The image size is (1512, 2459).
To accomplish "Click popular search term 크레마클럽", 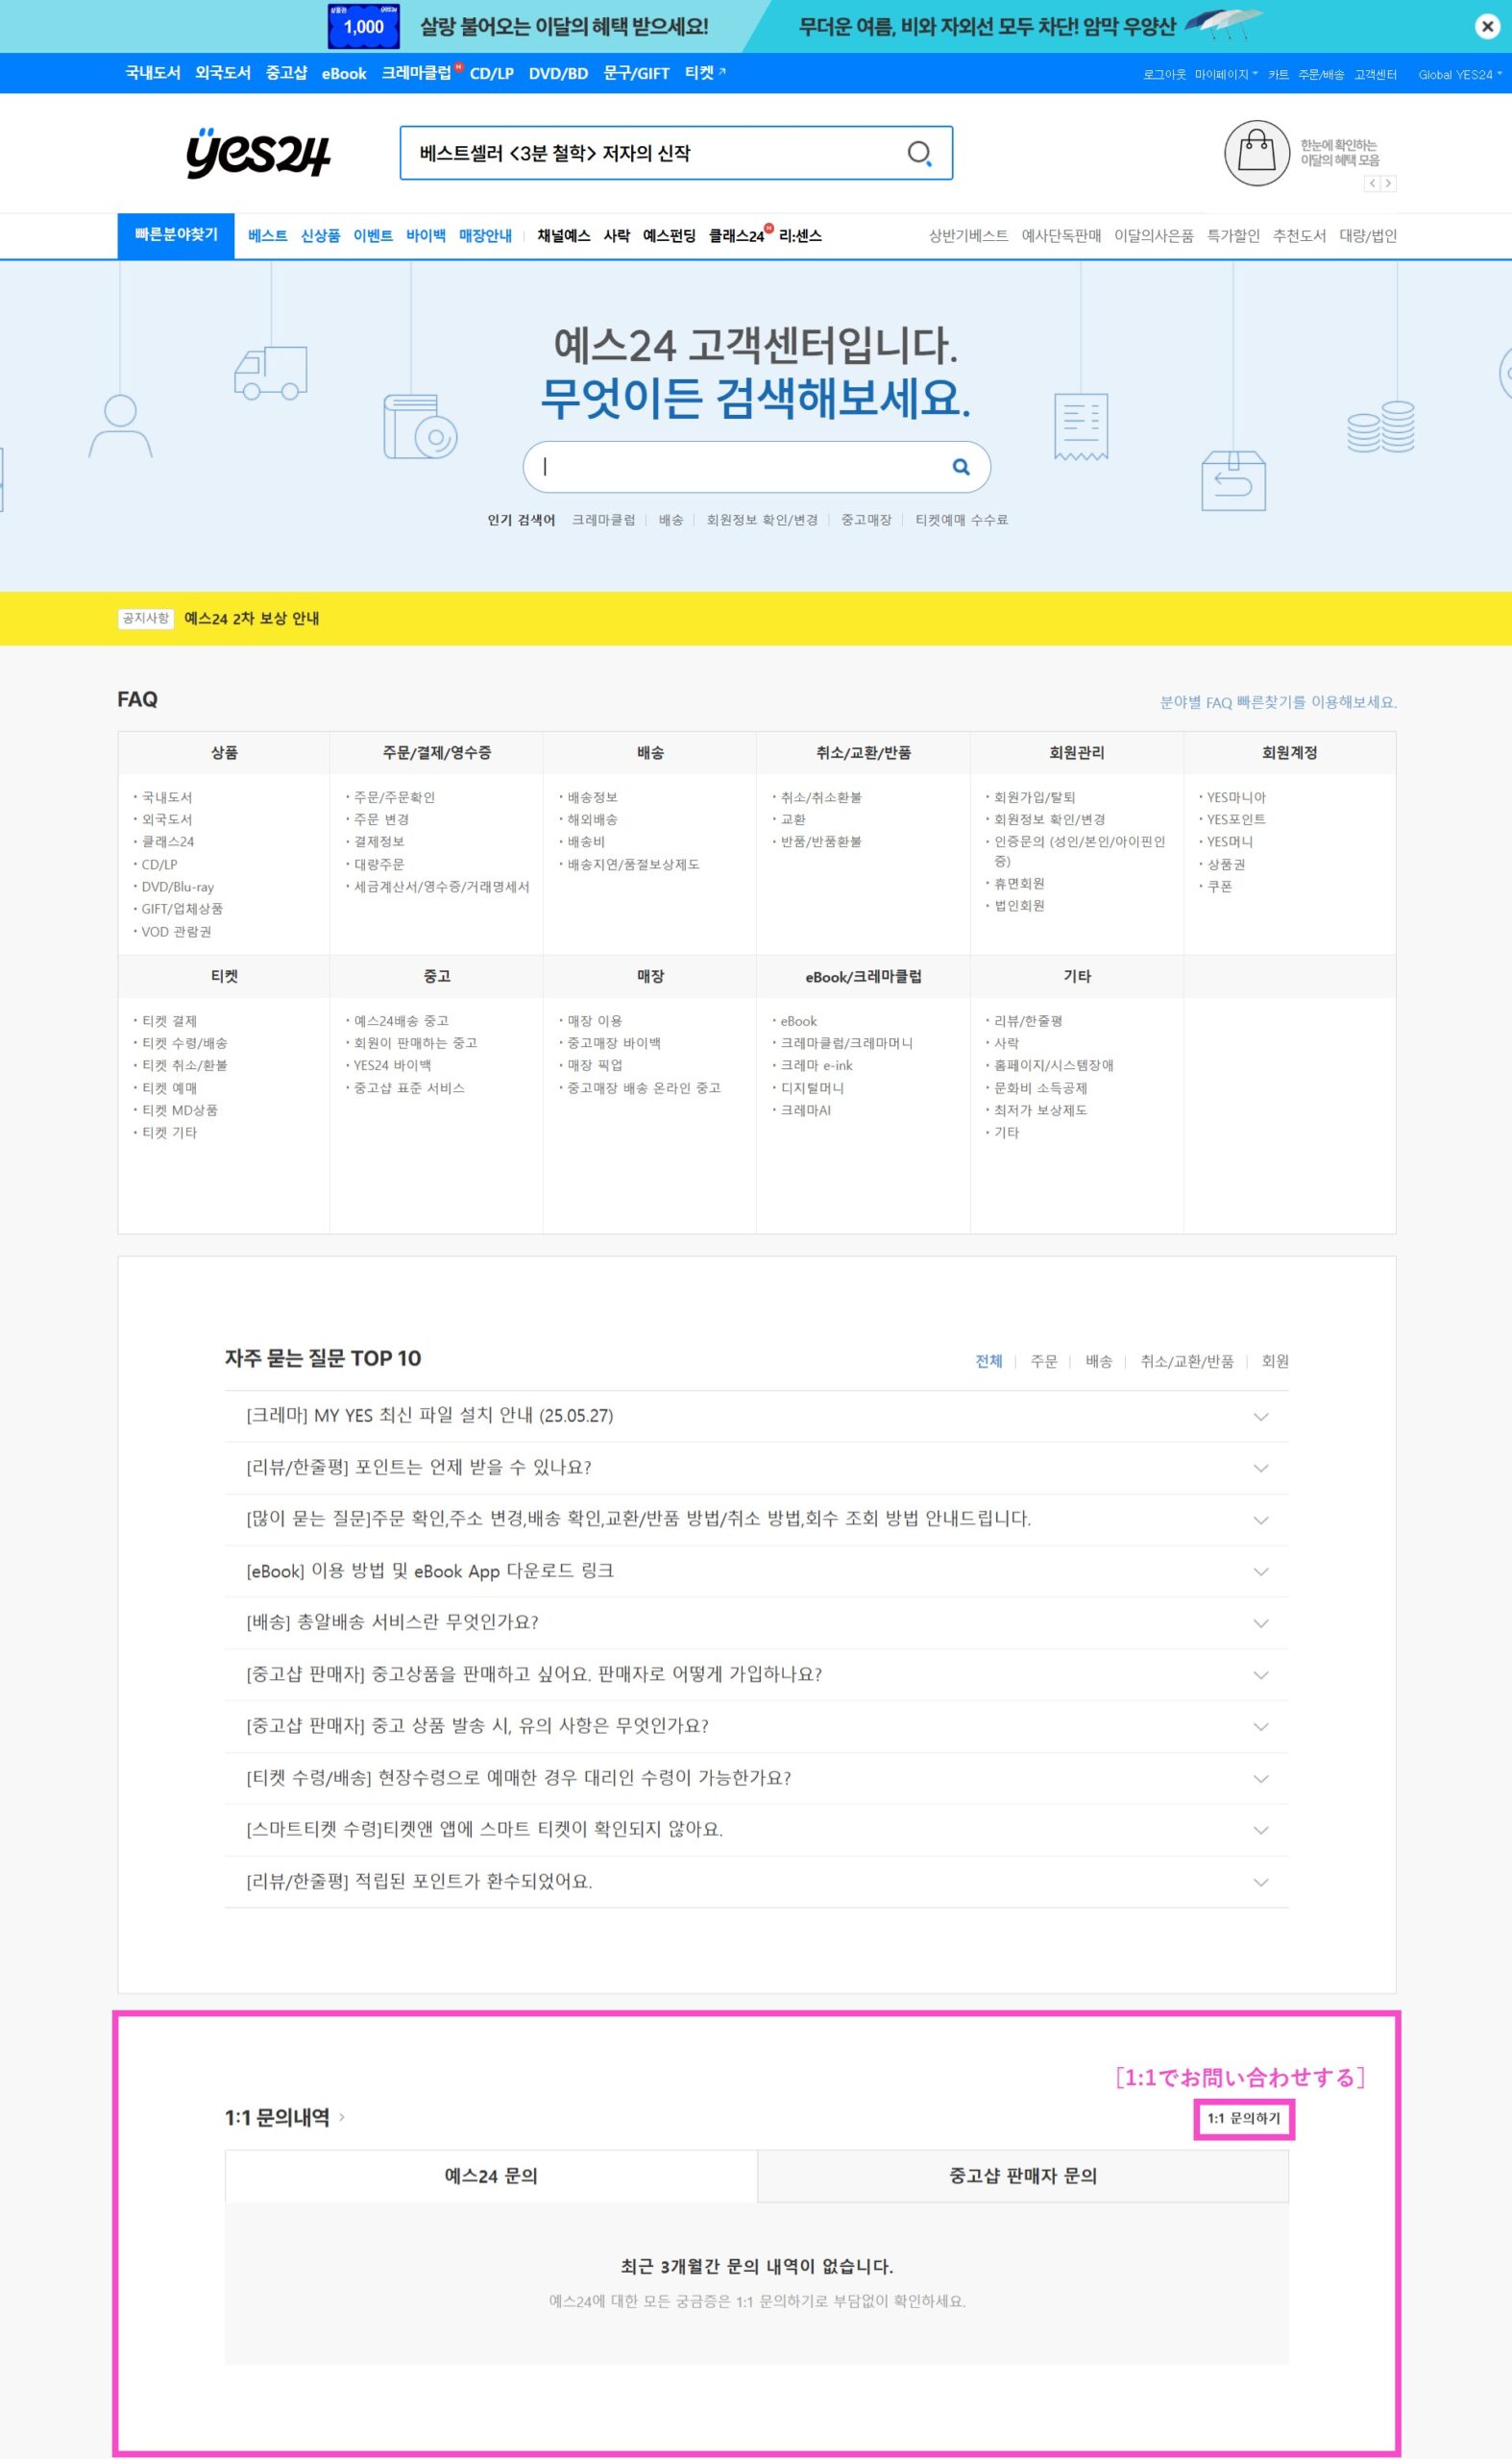I will tap(604, 520).
